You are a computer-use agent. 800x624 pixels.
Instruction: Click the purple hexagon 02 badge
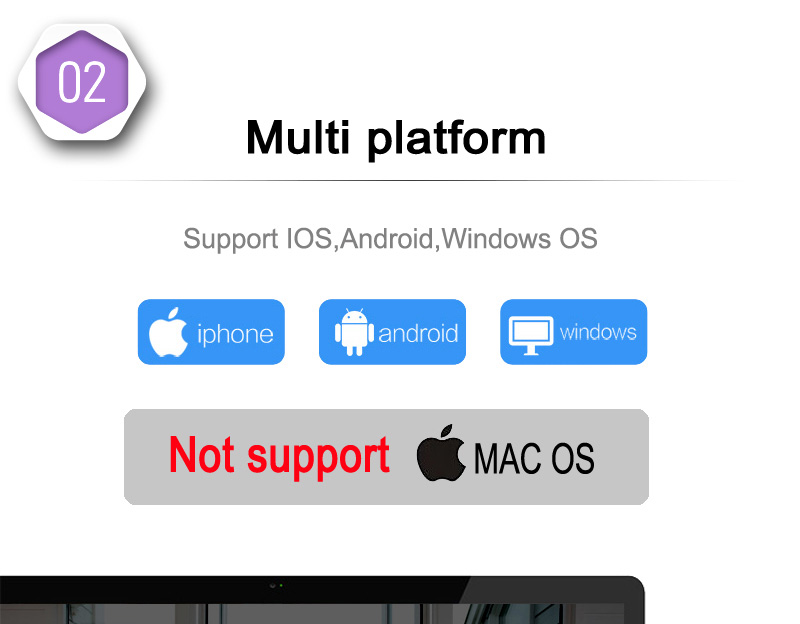82,82
